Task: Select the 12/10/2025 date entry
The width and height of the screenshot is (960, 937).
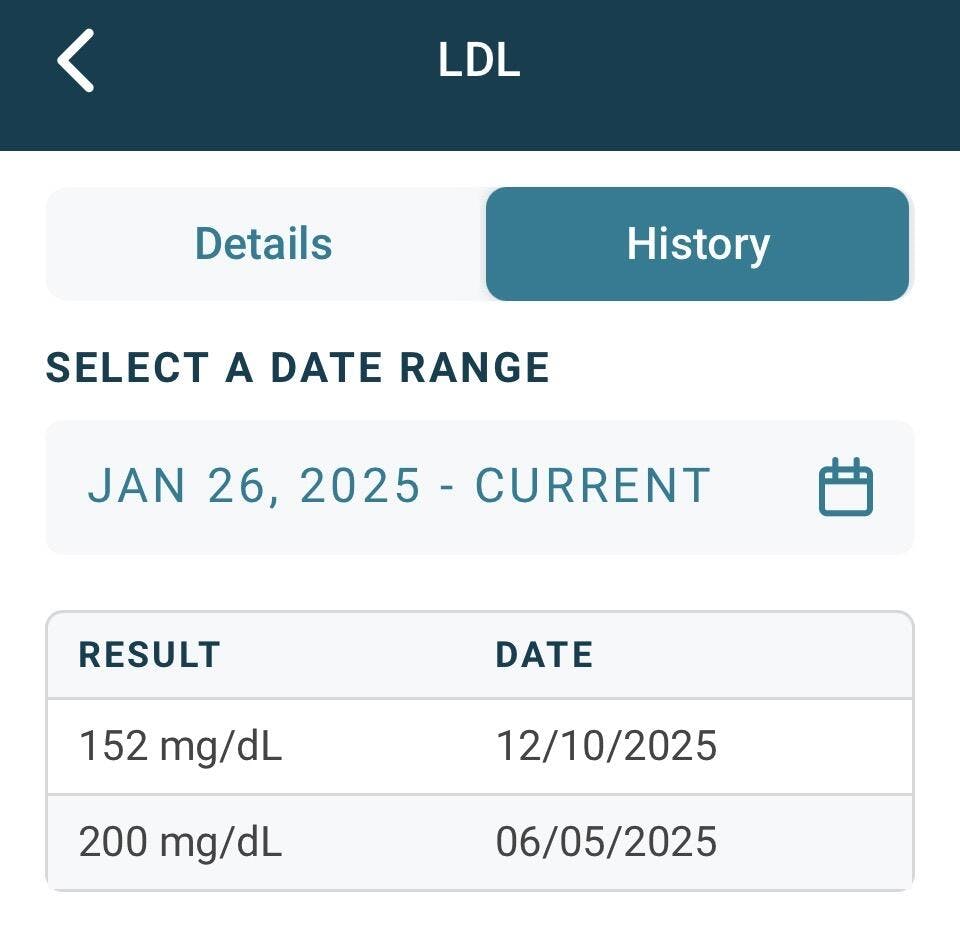Action: pyautogui.click(x=606, y=746)
